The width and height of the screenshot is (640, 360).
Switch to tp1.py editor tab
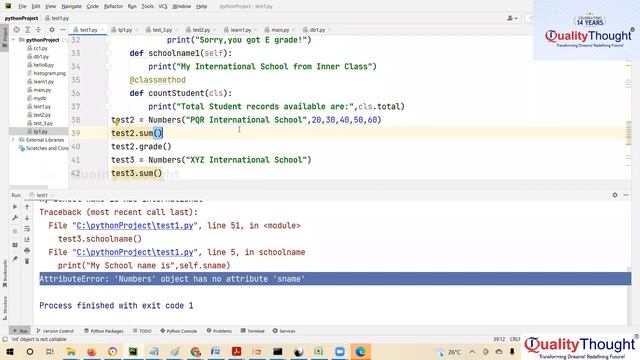(125, 30)
